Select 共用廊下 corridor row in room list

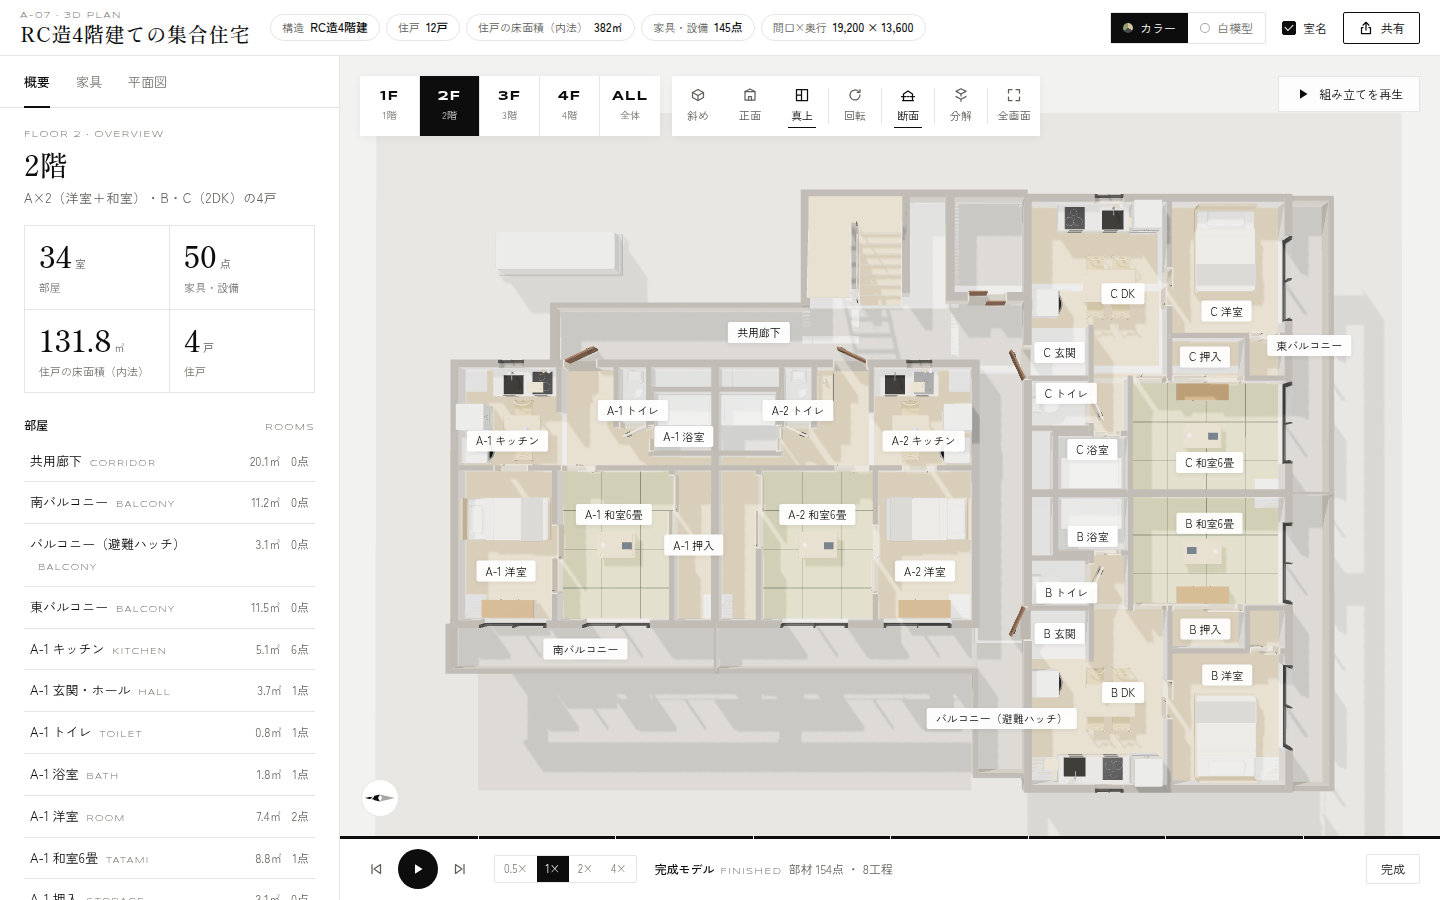coord(169,462)
